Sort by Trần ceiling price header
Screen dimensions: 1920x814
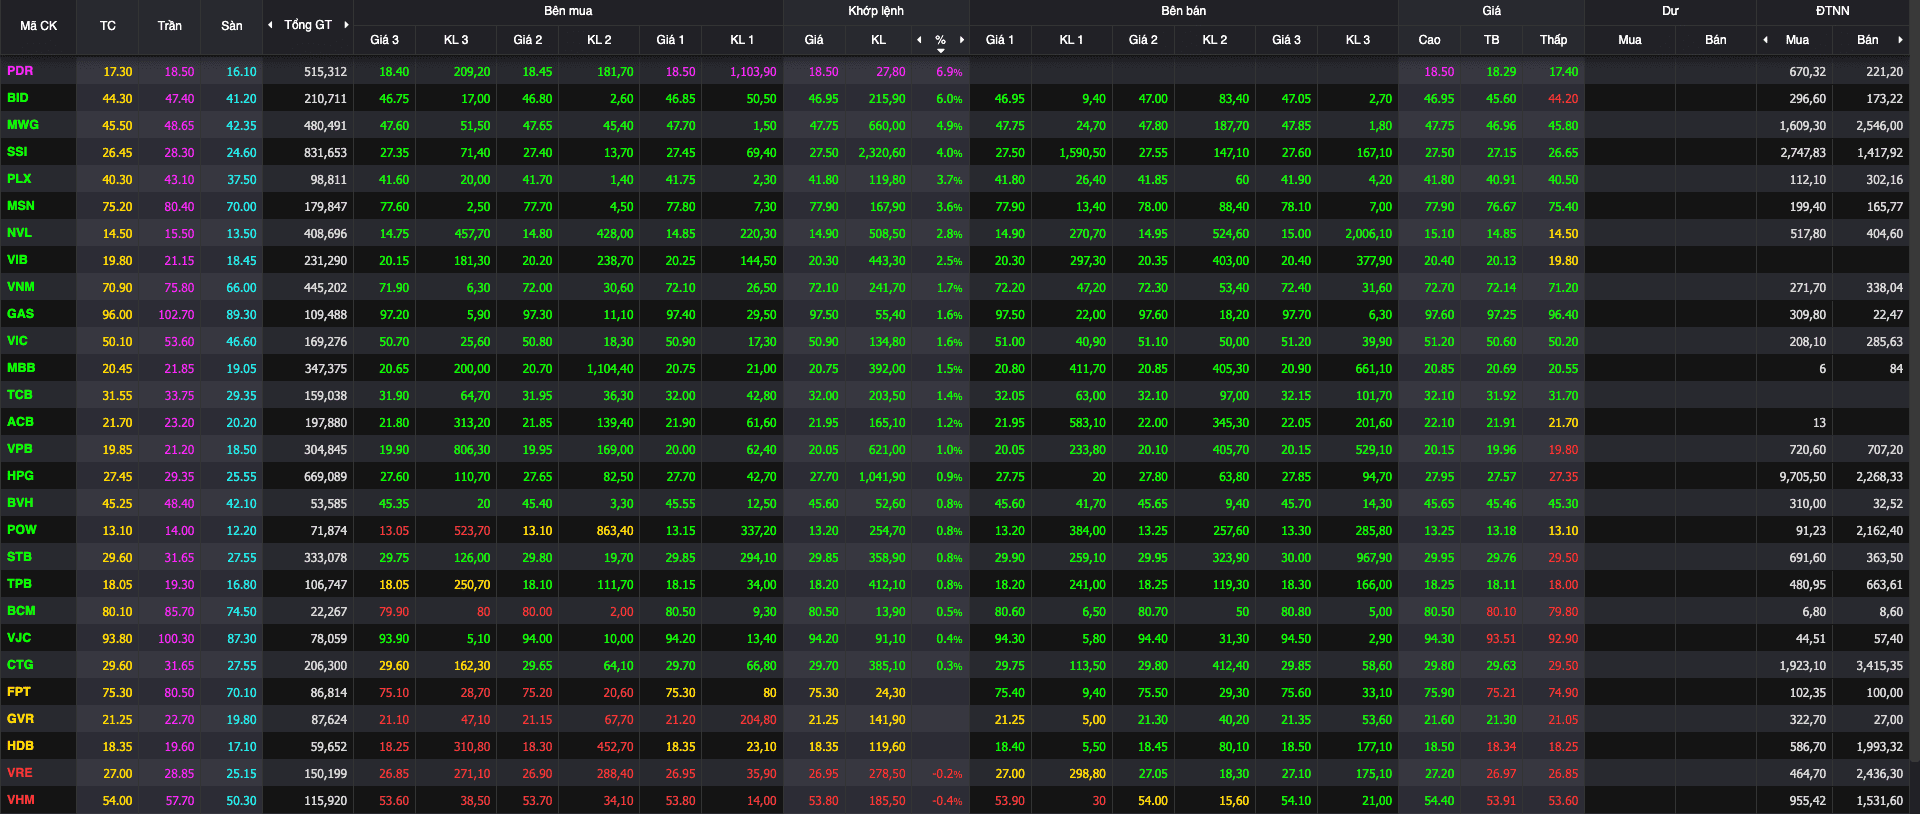point(170,26)
